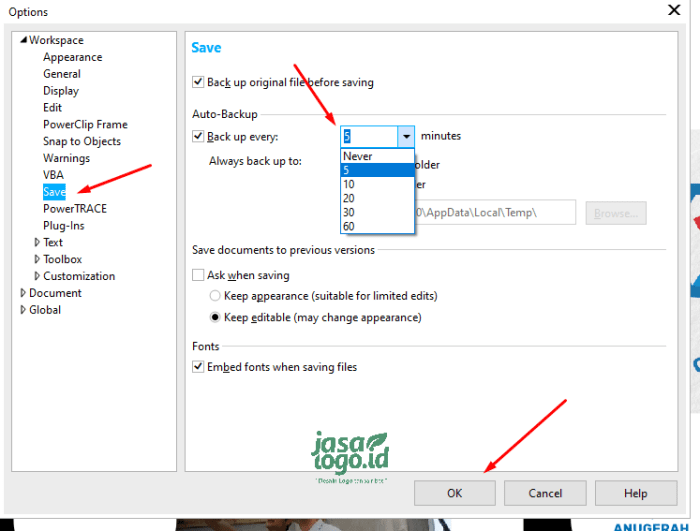Select Keep appearance radio option
Image resolution: width=700 pixels, height=531 pixels.
(215, 297)
